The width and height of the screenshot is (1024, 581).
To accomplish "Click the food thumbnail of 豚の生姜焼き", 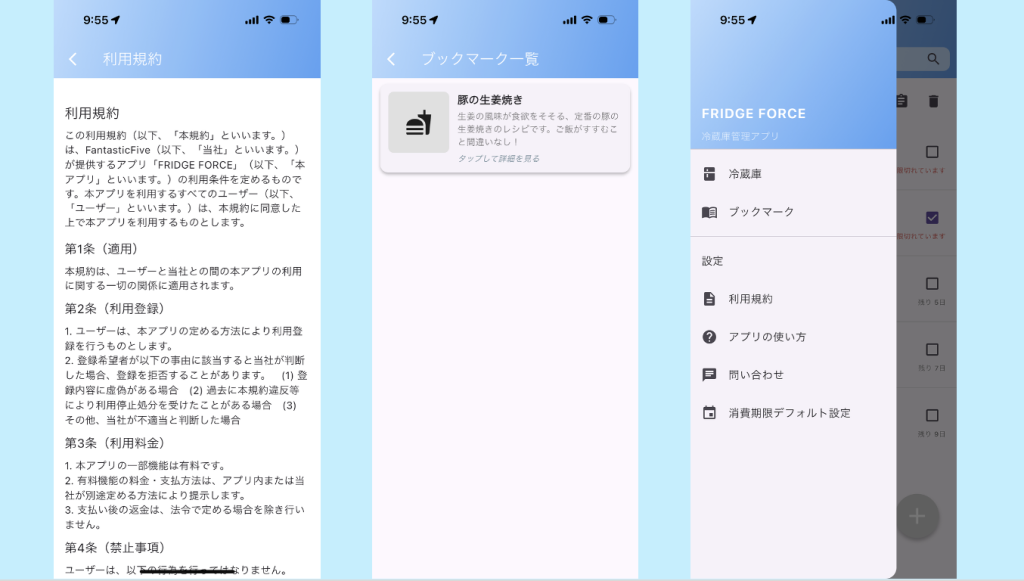I will pos(418,123).
